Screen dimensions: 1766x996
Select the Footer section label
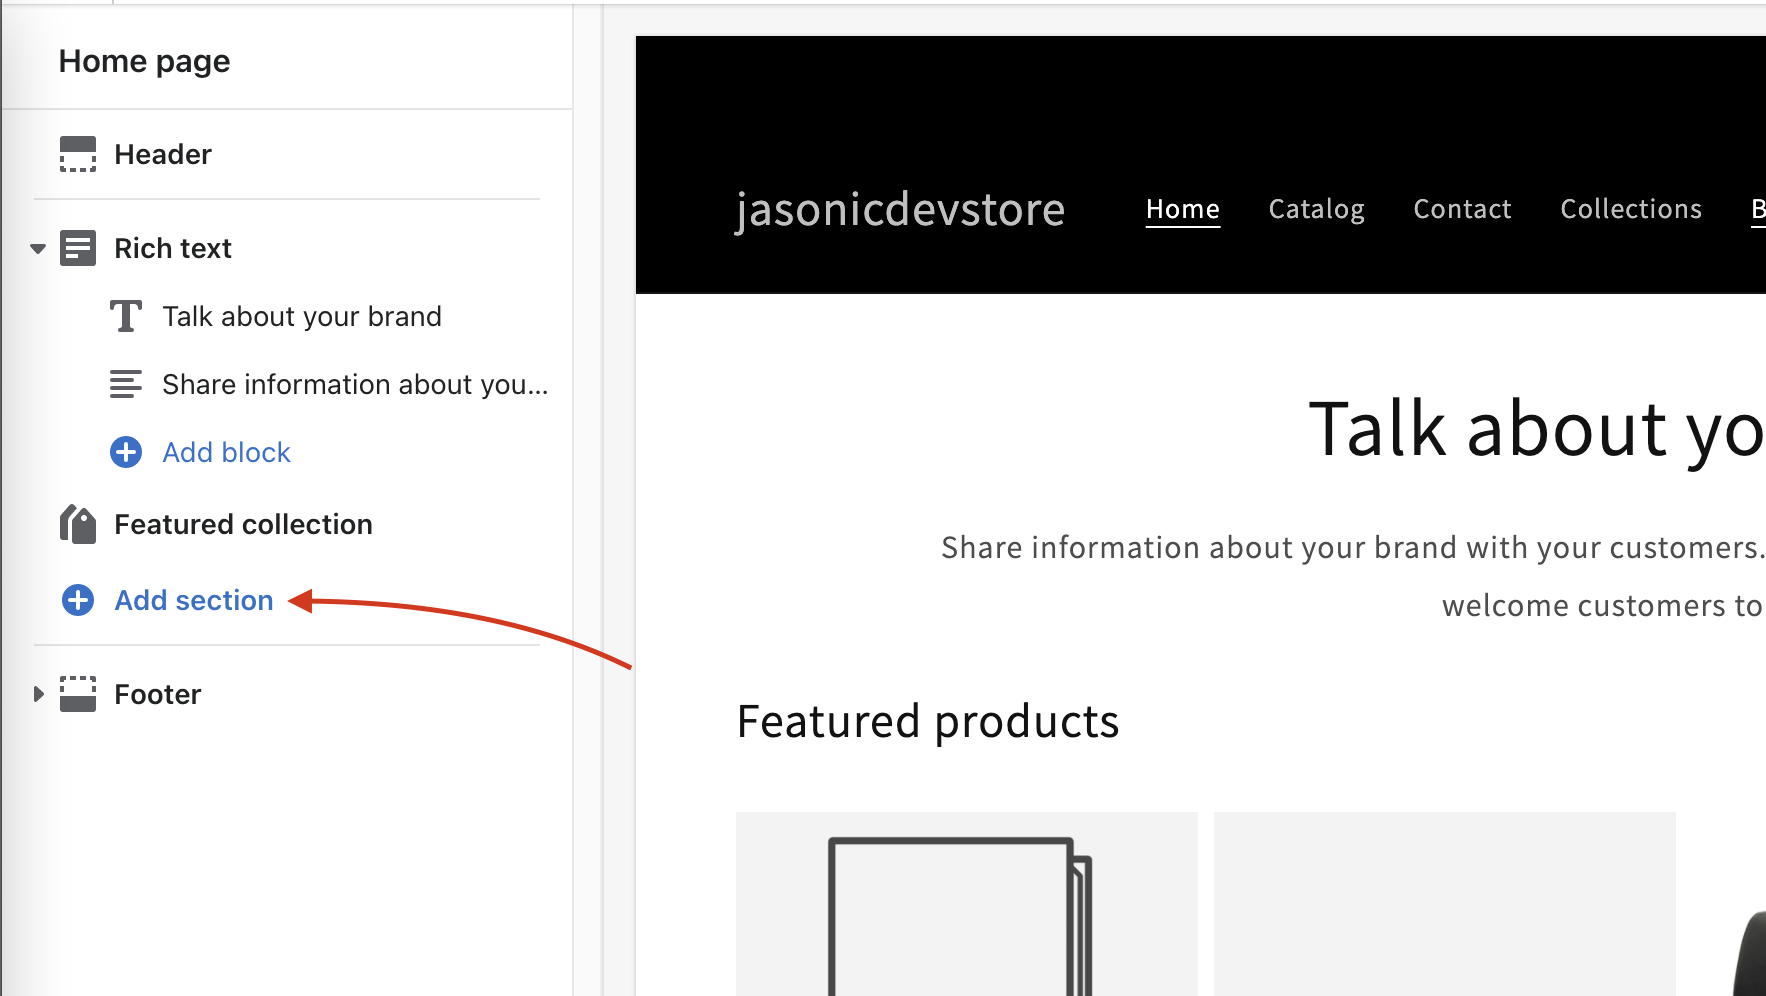(x=158, y=694)
